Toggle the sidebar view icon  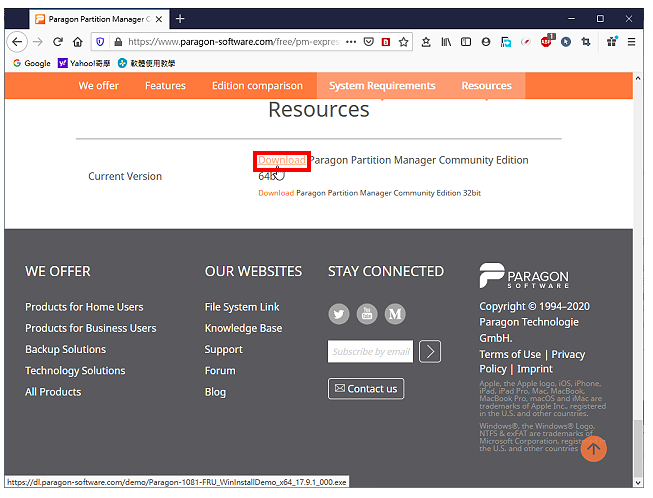466,42
